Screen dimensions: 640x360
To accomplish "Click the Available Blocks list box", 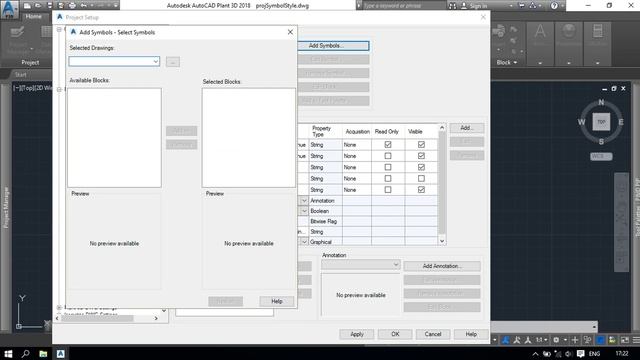I will pos(114,138).
